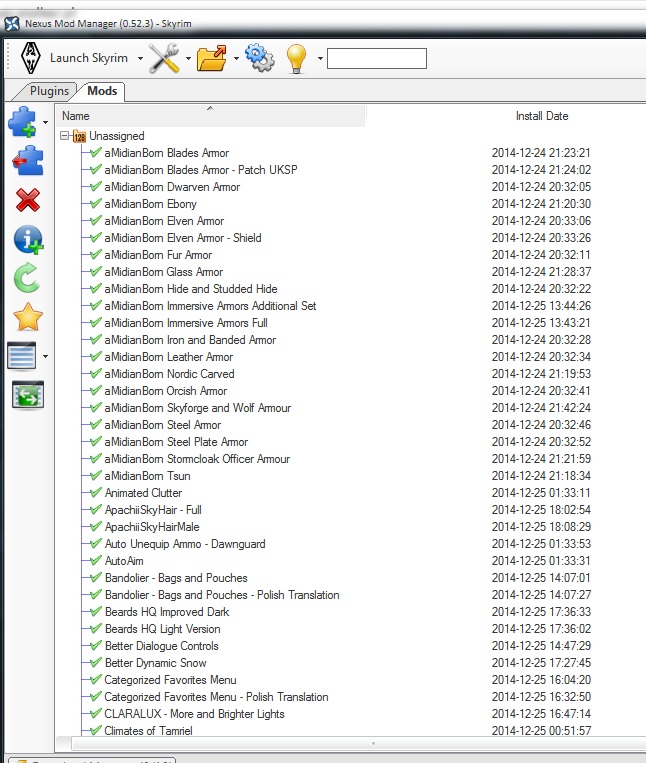646x763 pixels.
Task: Expand the folders icon dropdown arrow
Action: pyautogui.click(x=236, y=58)
